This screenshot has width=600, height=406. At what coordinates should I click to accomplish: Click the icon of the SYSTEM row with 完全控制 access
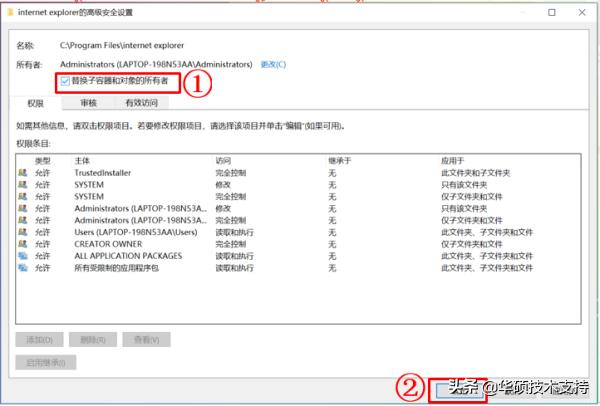(x=23, y=196)
